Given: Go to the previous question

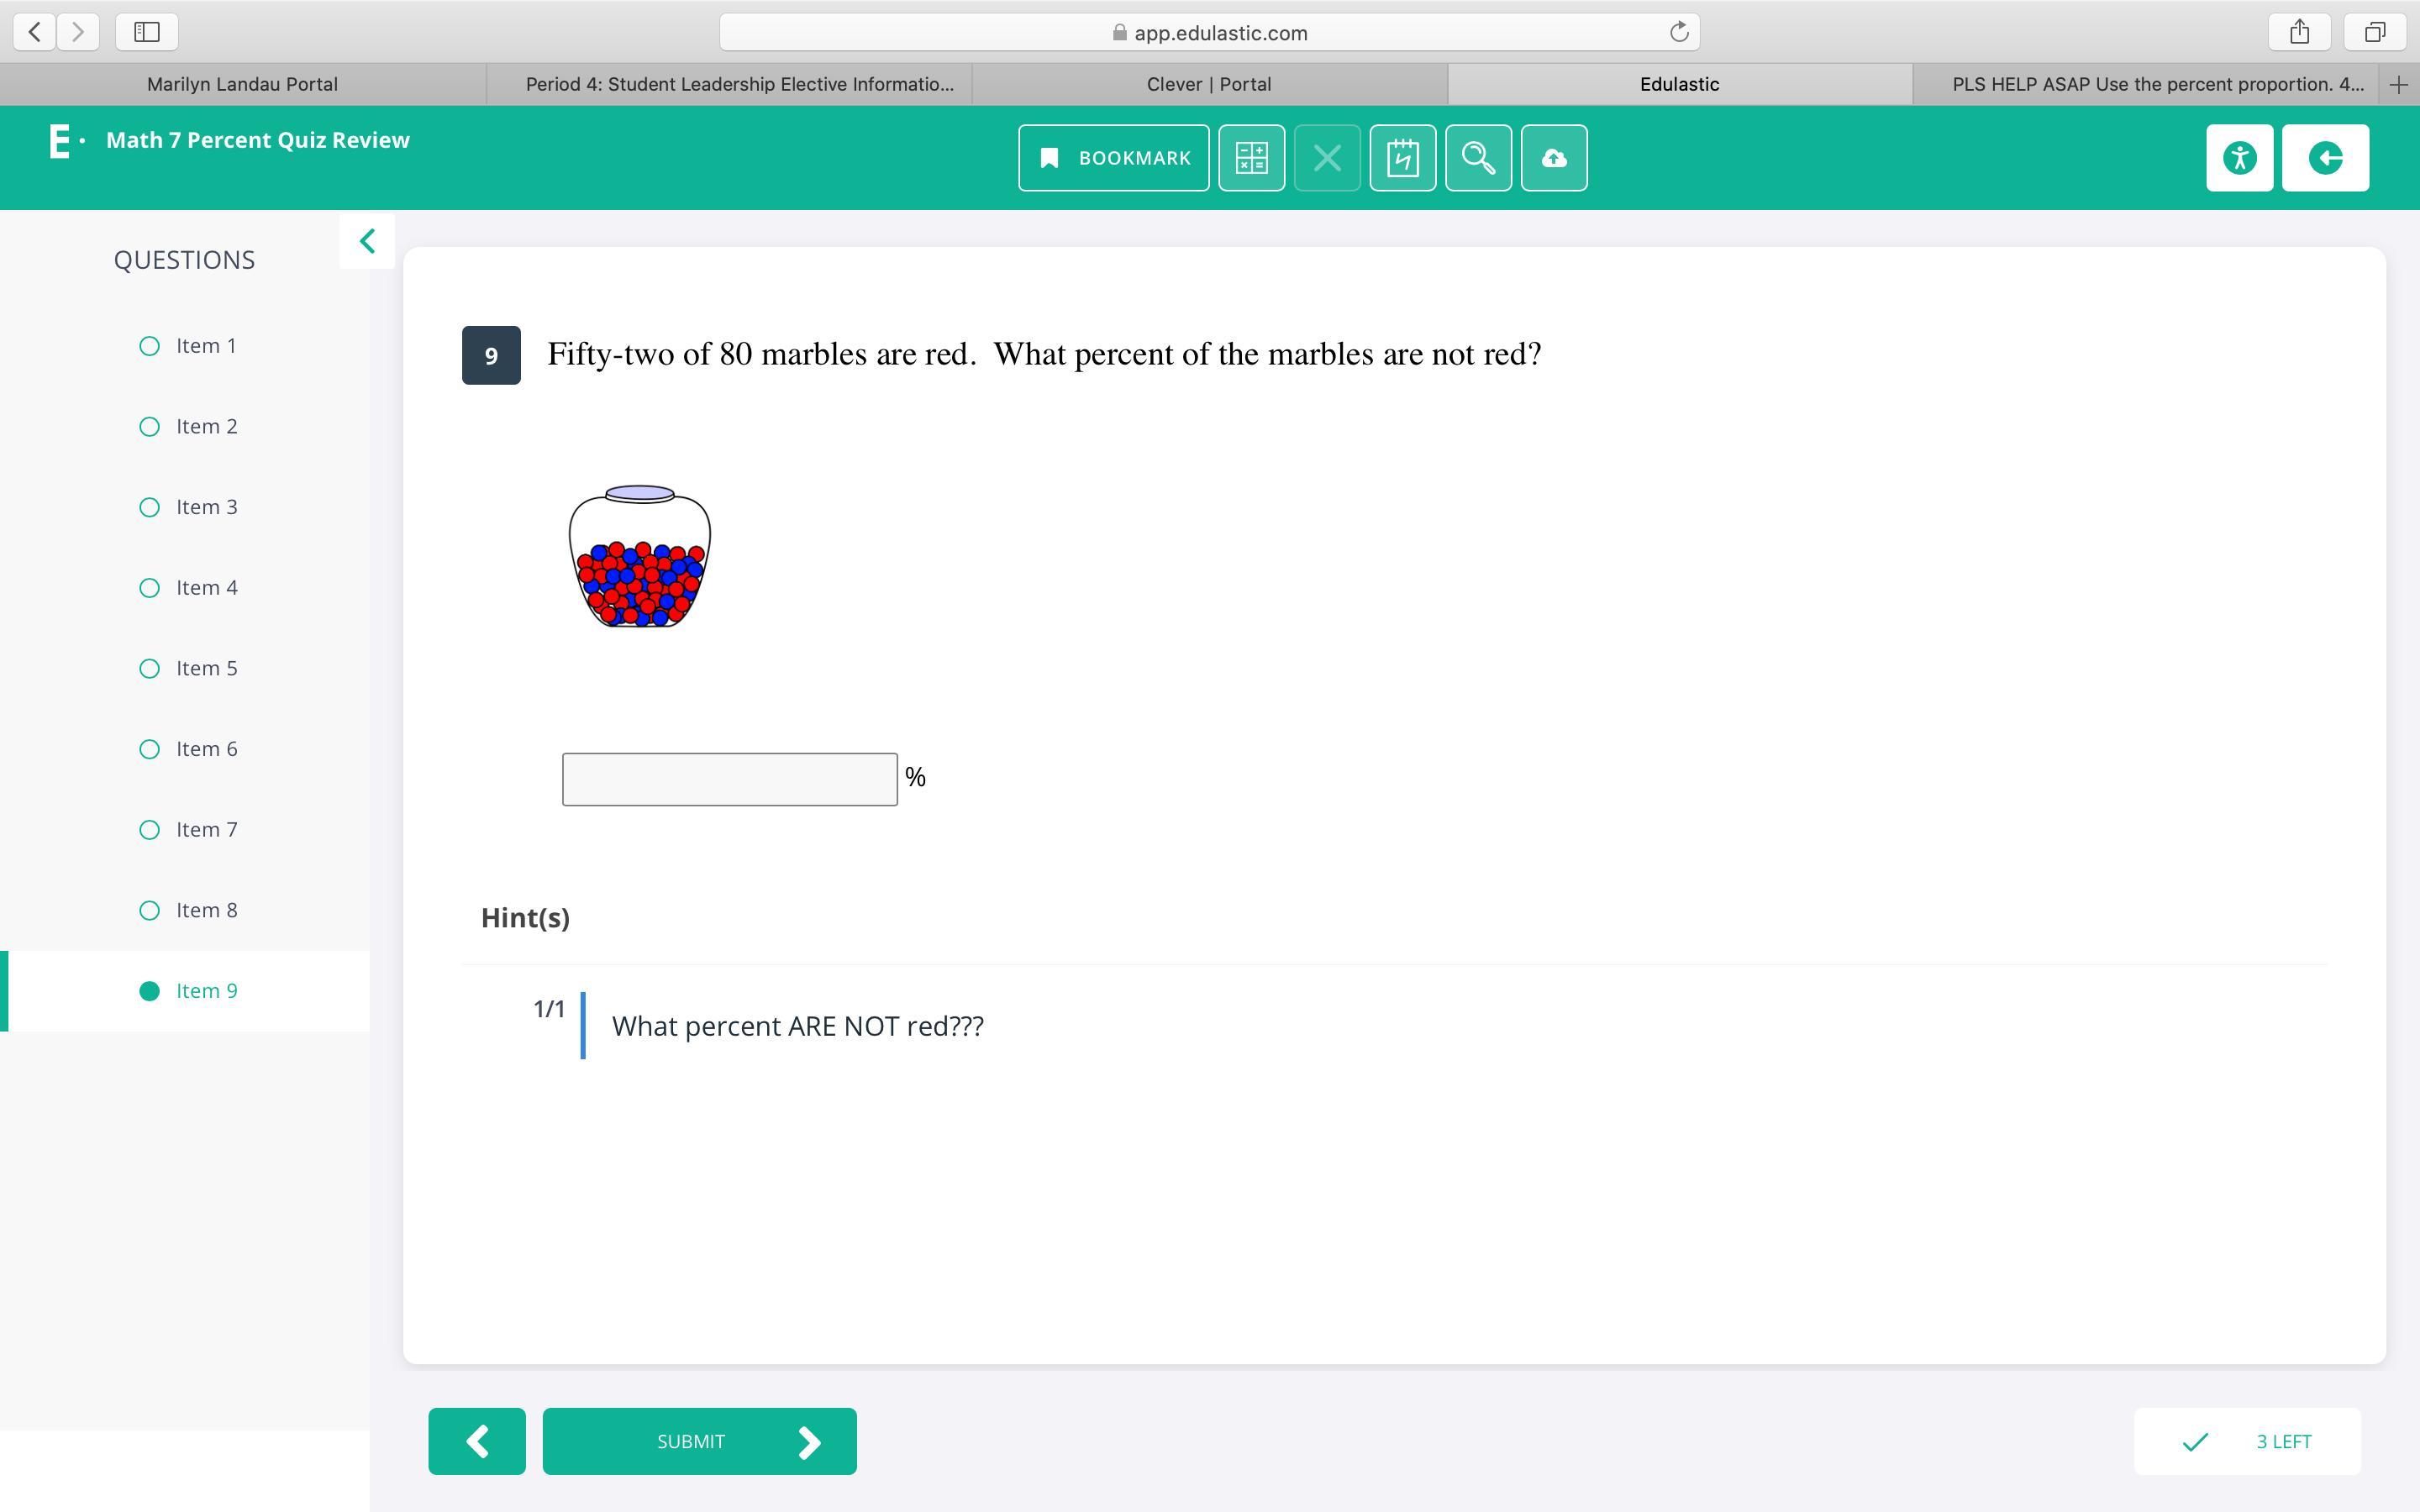Looking at the screenshot, I should pos(477,1441).
